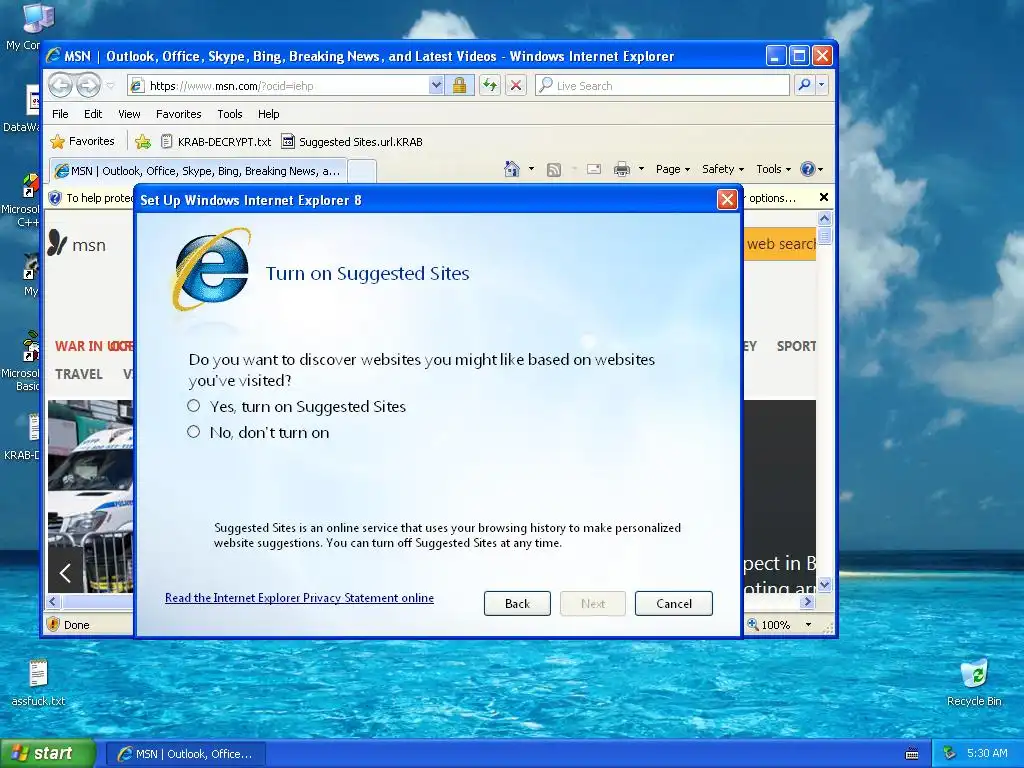Switch to MSN taskbar button
Image resolution: width=1024 pixels, height=768 pixels.
coord(185,754)
